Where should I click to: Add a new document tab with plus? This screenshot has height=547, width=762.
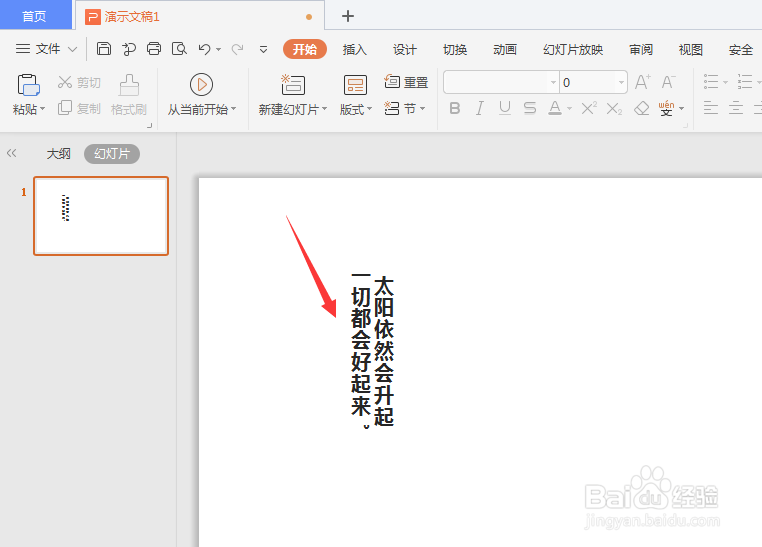pos(348,16)
